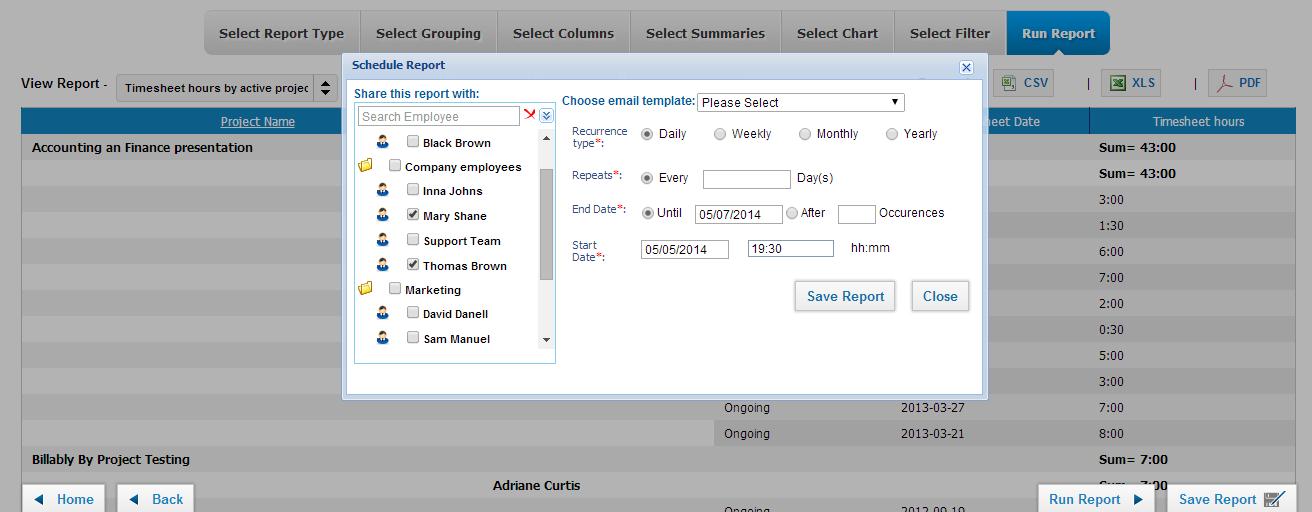Check the Black Brown checkbox
Screen dimensions: 1312x512
coord(413,141)
